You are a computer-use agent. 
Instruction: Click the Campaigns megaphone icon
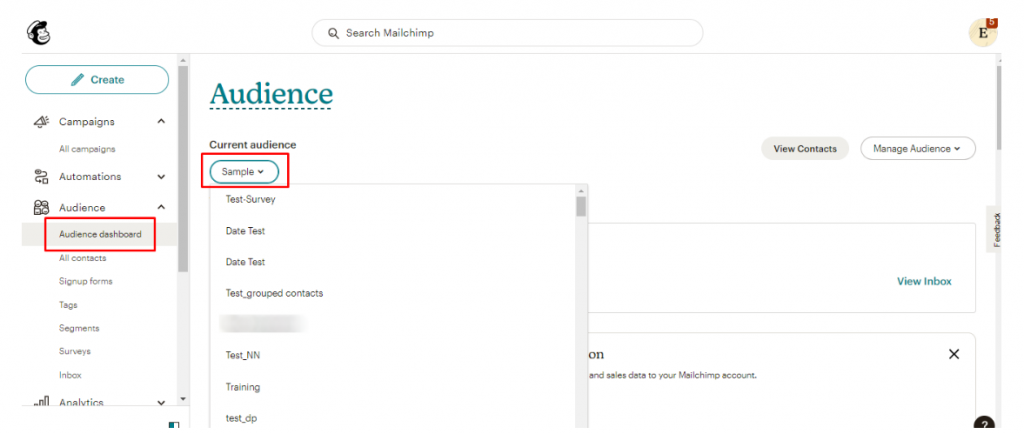(41, 121)
